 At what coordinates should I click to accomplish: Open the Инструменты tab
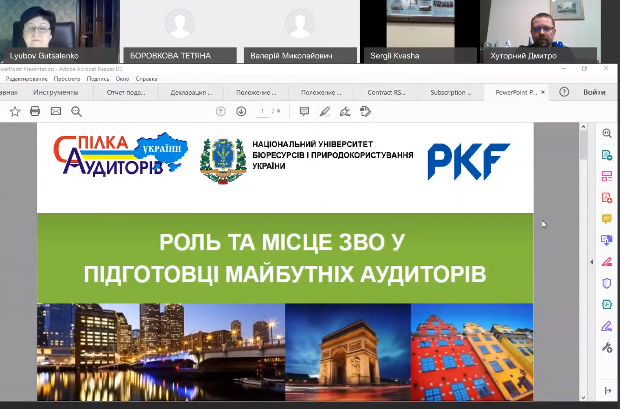click(x=56, y=93)
